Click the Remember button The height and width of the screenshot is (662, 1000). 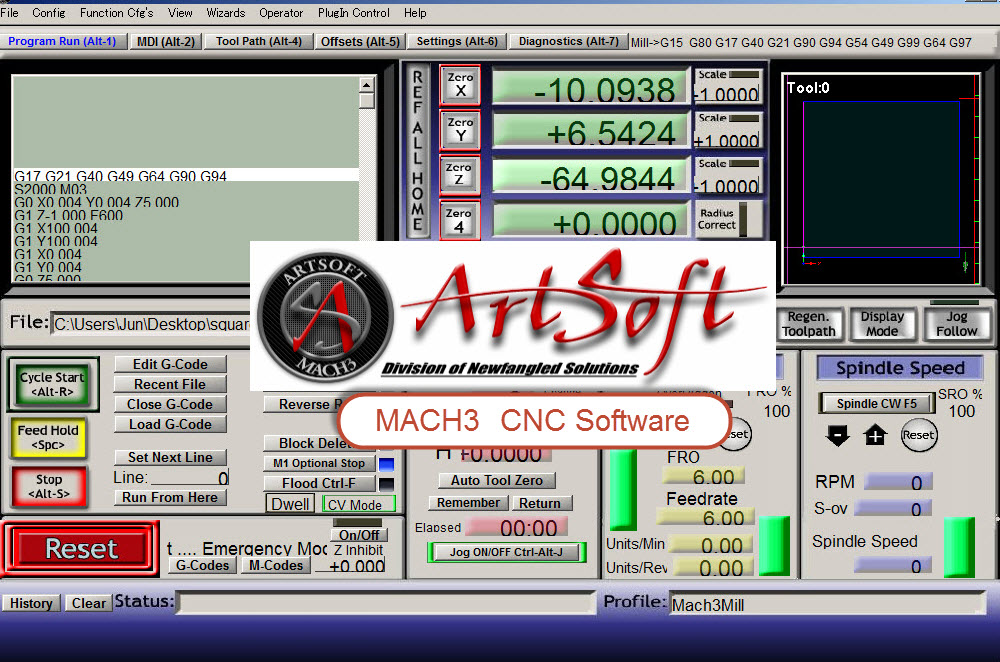point(468,503)
